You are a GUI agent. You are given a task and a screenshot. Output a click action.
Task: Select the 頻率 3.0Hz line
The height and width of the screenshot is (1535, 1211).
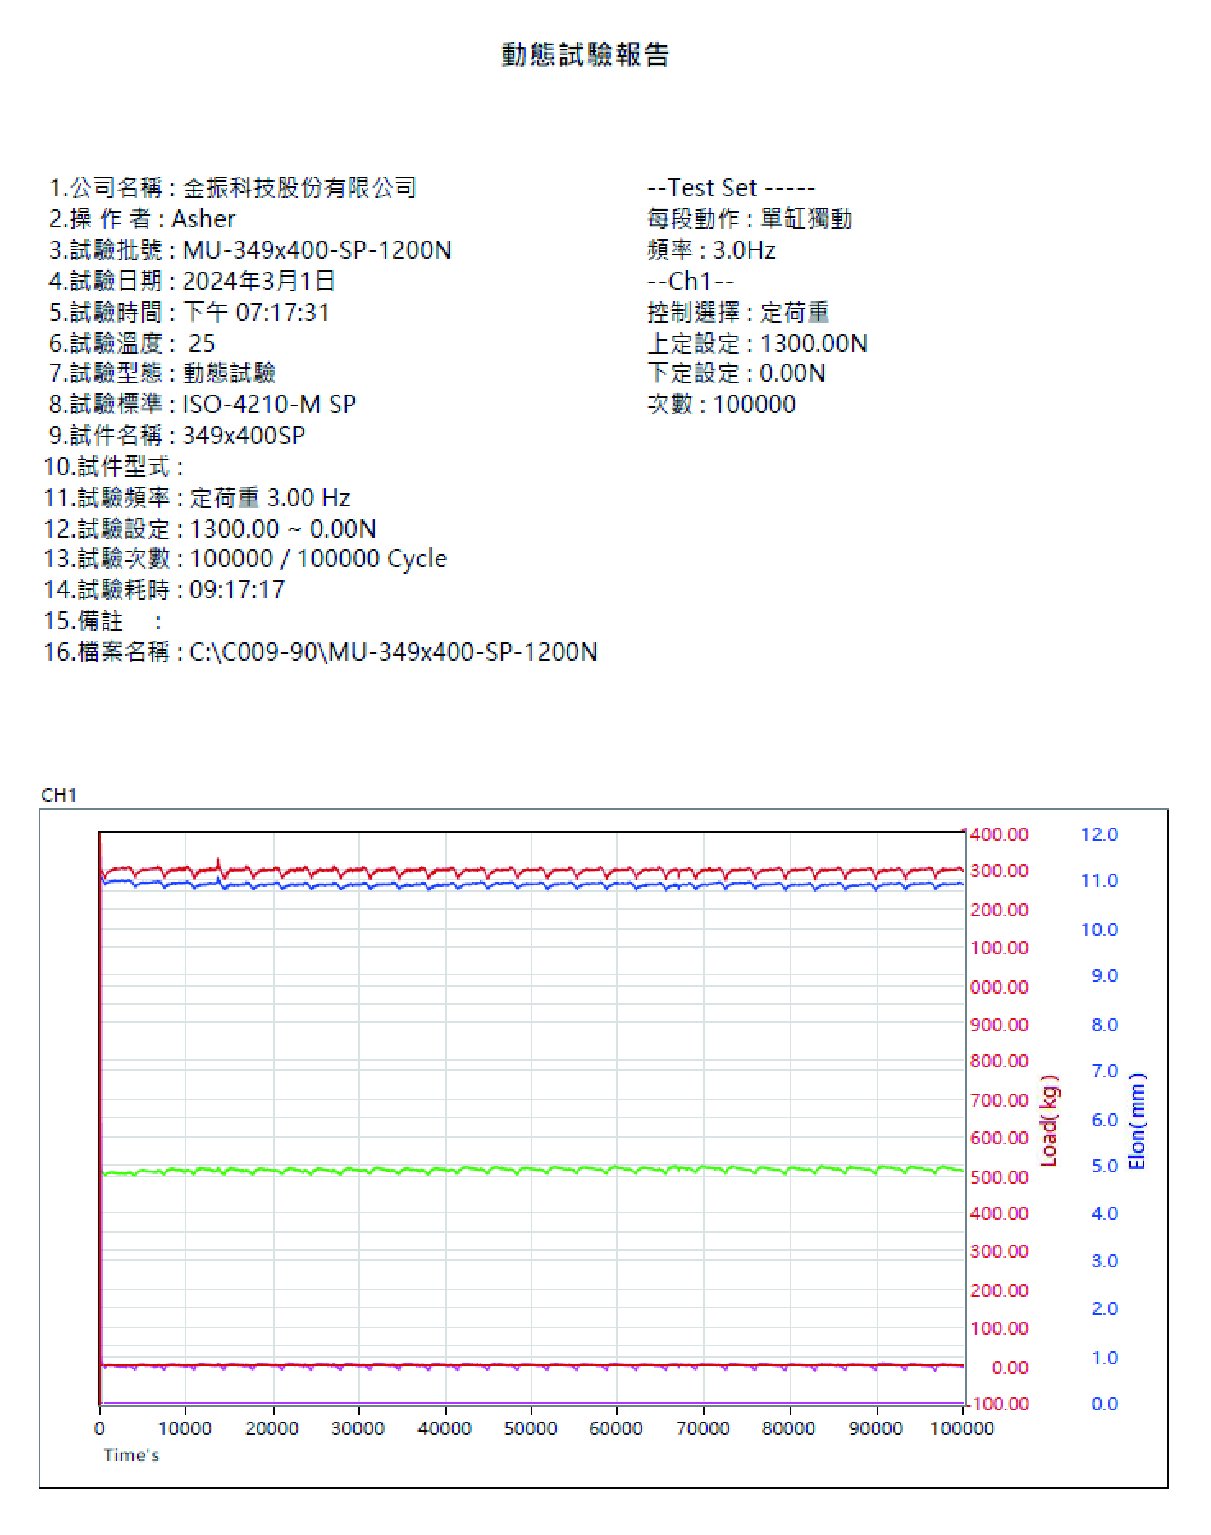click(711, 250)
